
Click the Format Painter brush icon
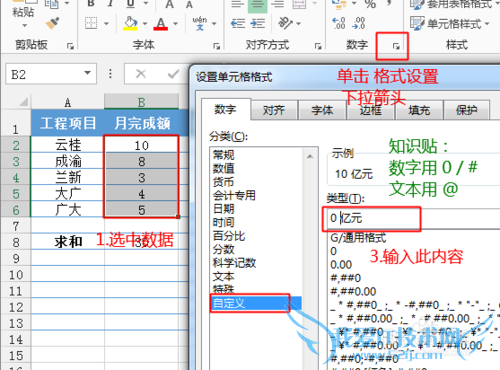pyautogui.click(x=52, y=23)
